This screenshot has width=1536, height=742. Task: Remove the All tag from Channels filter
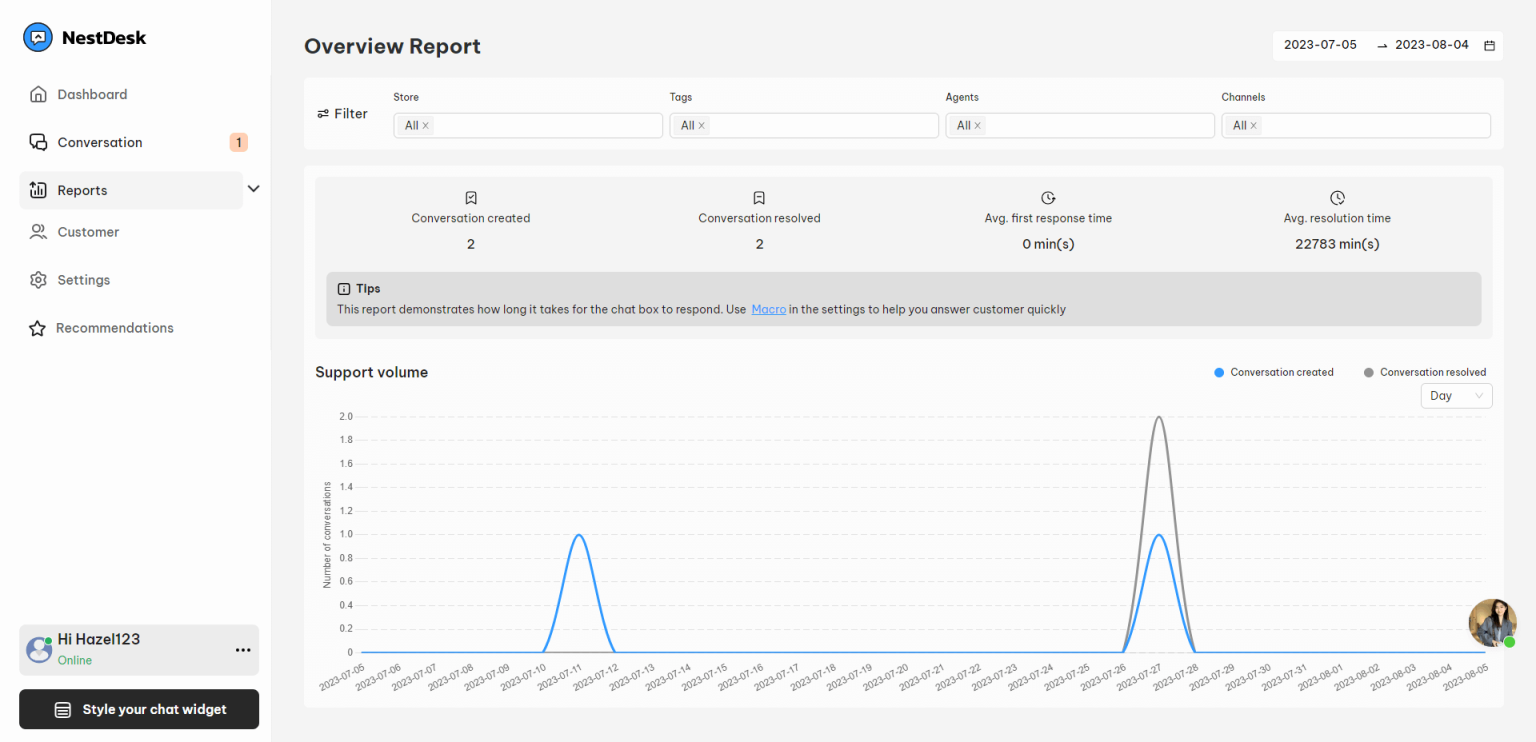(x=1254, y=125)
